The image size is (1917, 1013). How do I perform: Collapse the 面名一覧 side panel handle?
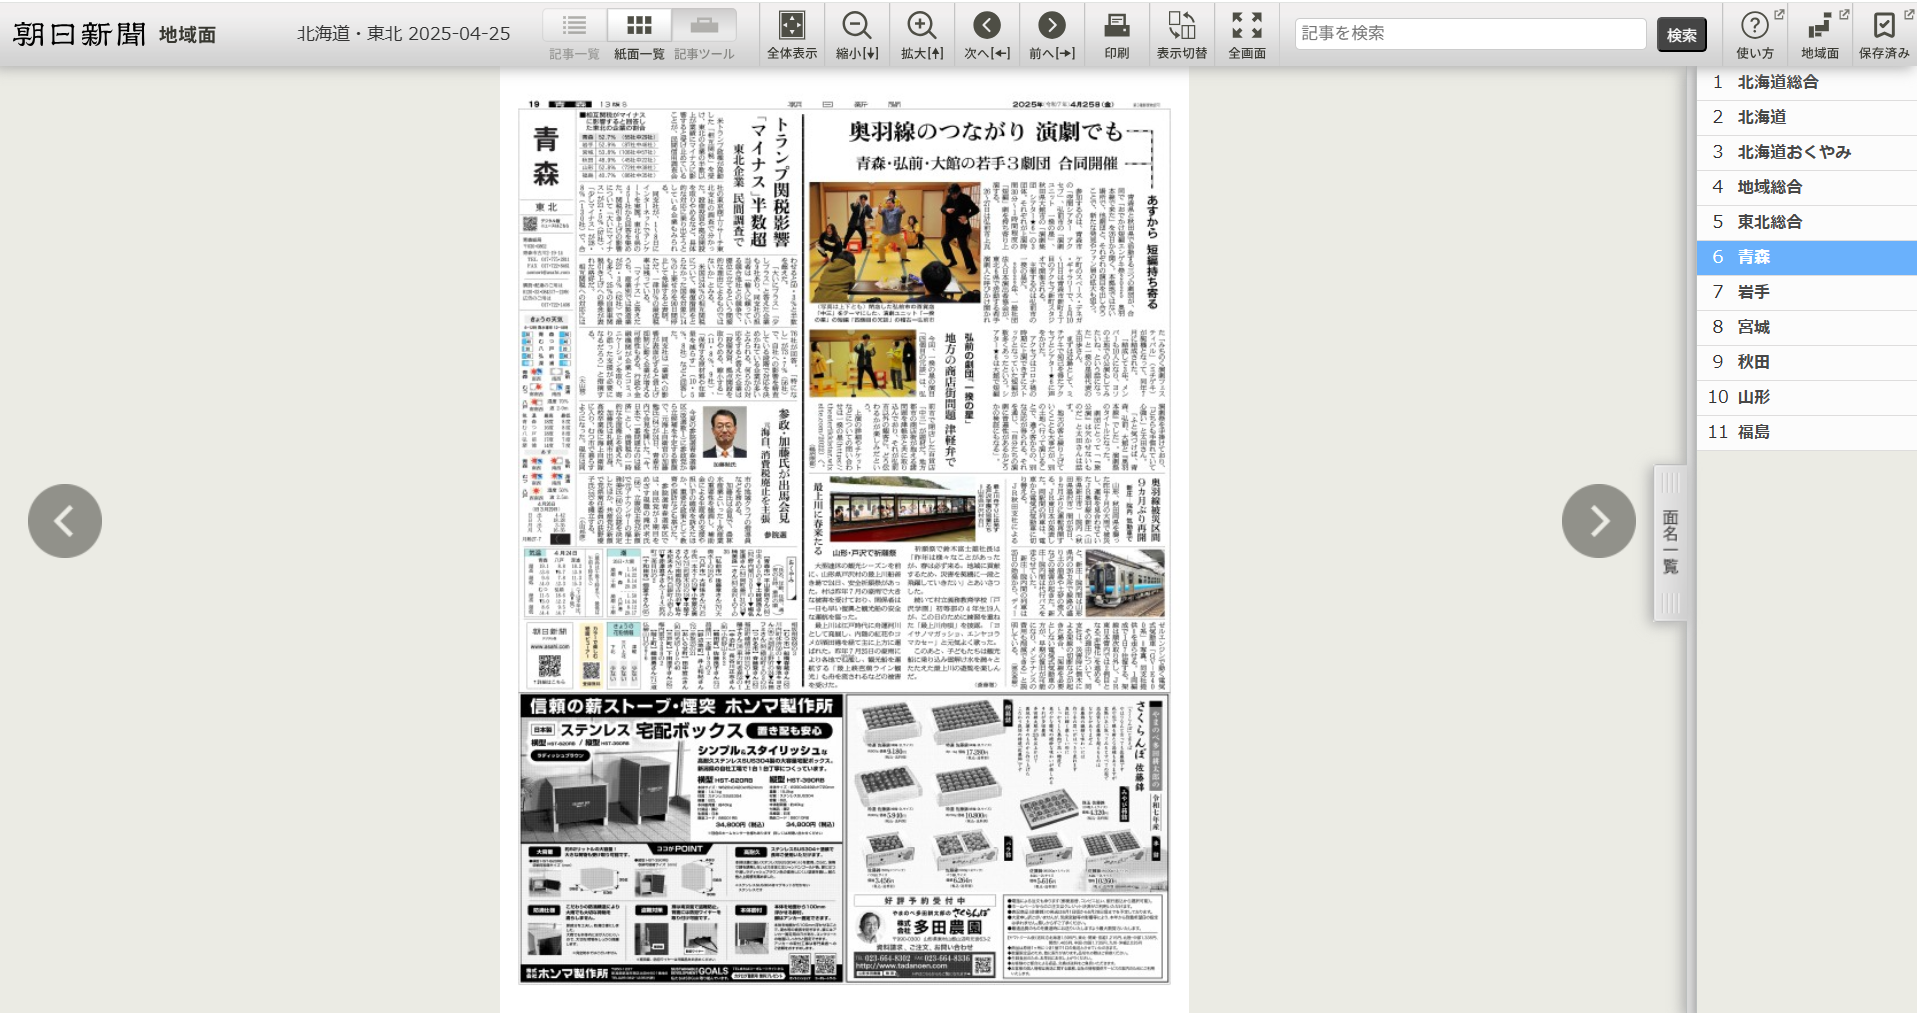[x=1670, y=542]
